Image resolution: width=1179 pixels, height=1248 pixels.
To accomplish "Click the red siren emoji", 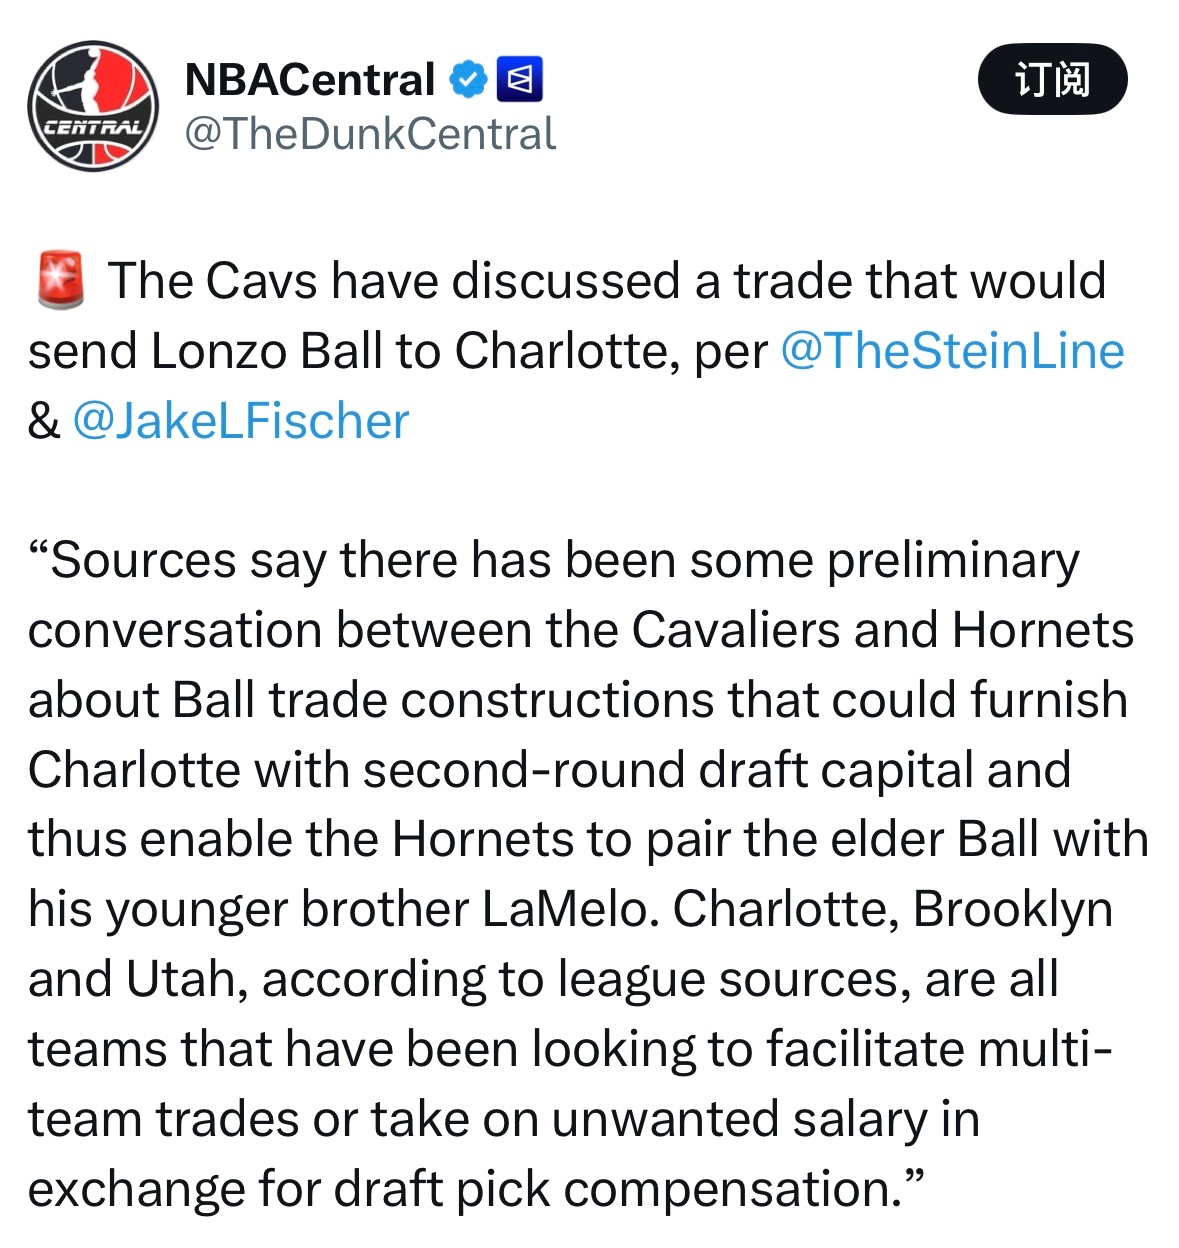I will coord(61,281).
